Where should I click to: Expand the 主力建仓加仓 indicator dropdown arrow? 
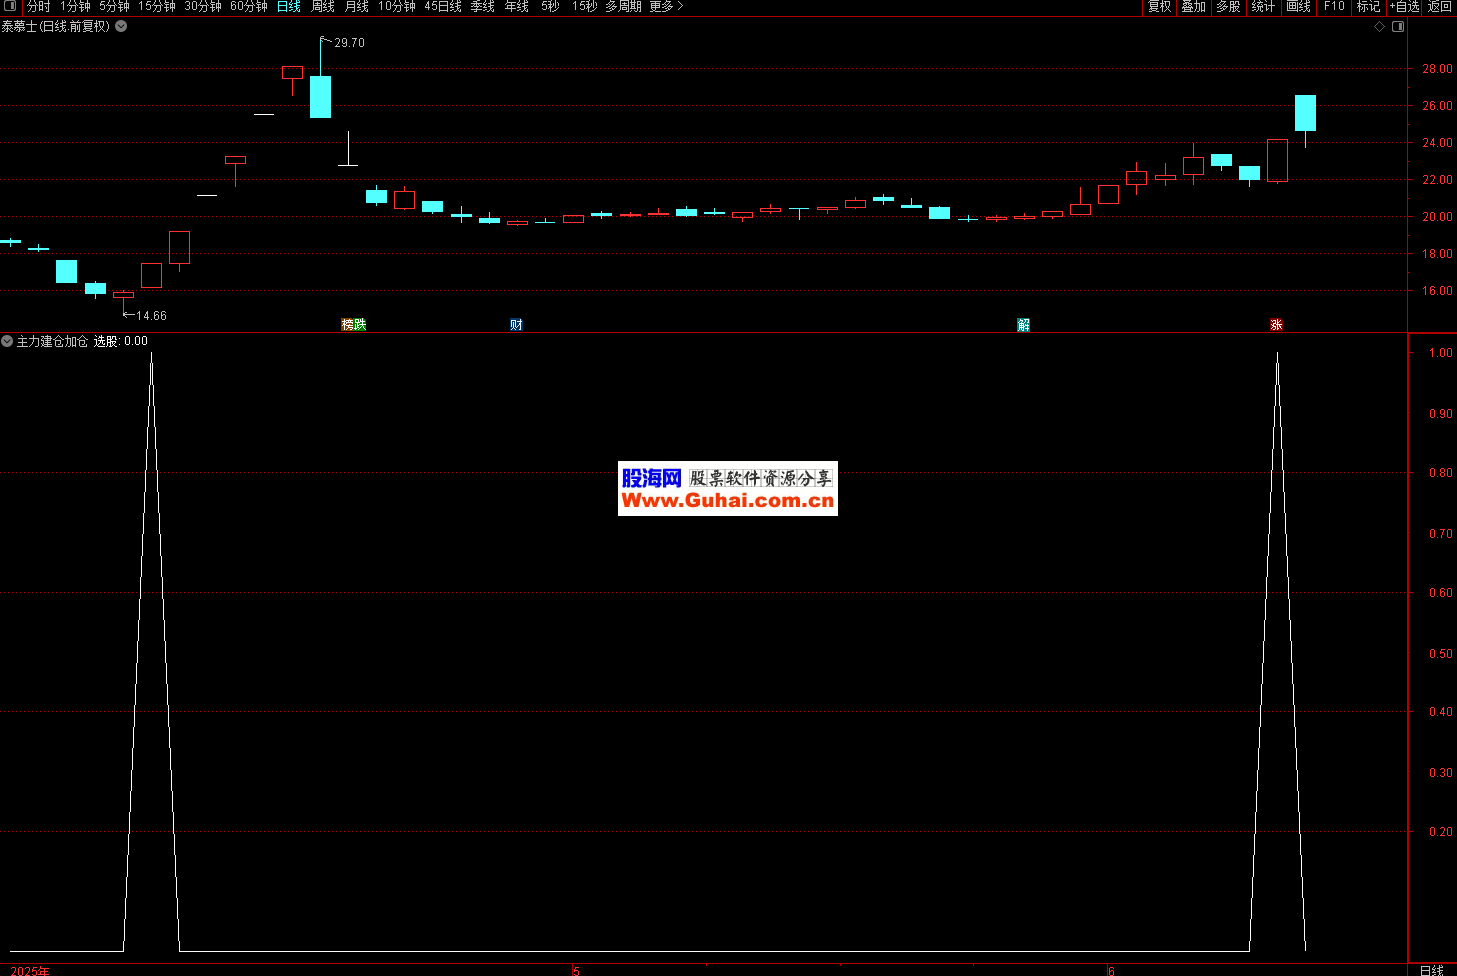click(7, 341)
